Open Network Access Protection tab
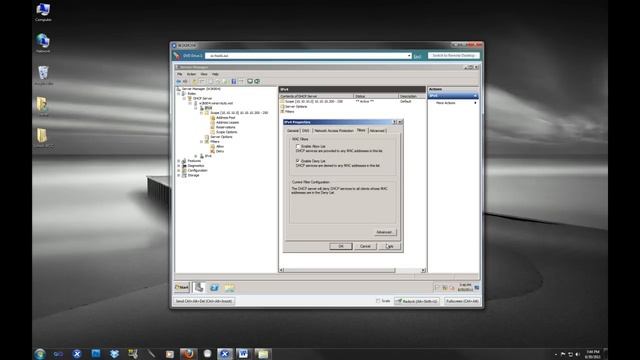The width and height of the screenshot is (640, 360). pos(333,131)
